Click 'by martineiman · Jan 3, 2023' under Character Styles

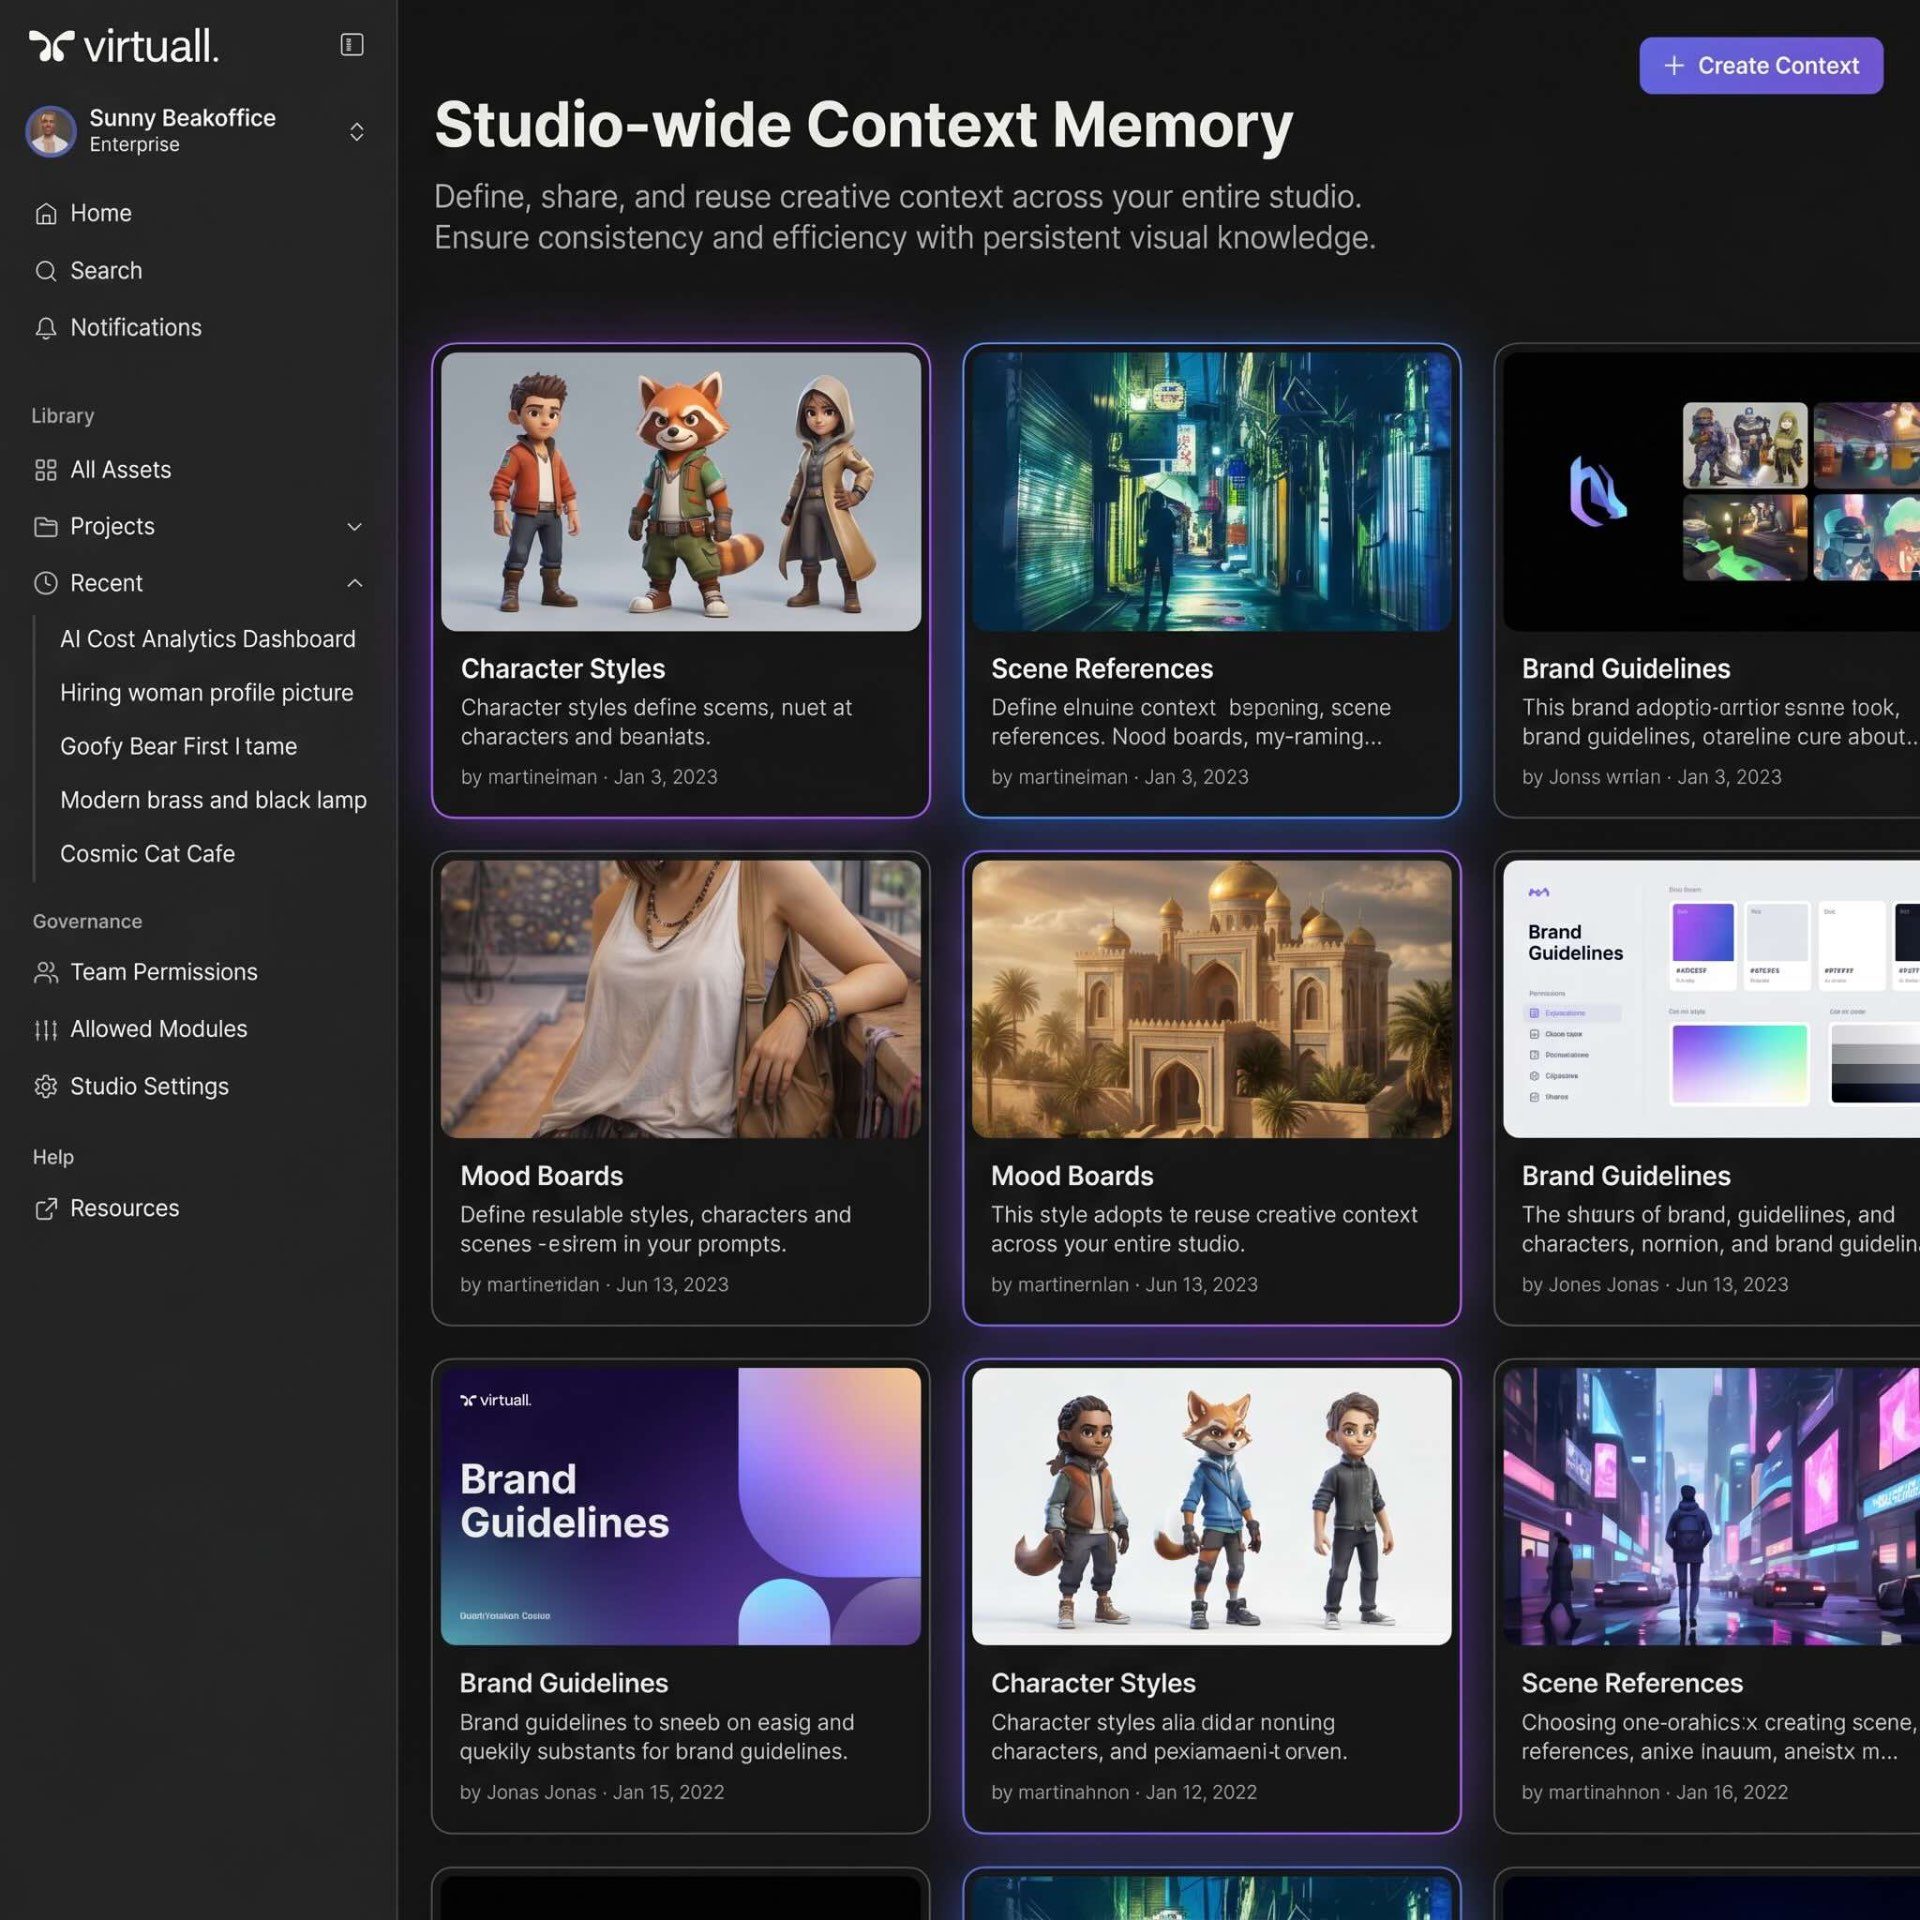[x=589, y=777]
